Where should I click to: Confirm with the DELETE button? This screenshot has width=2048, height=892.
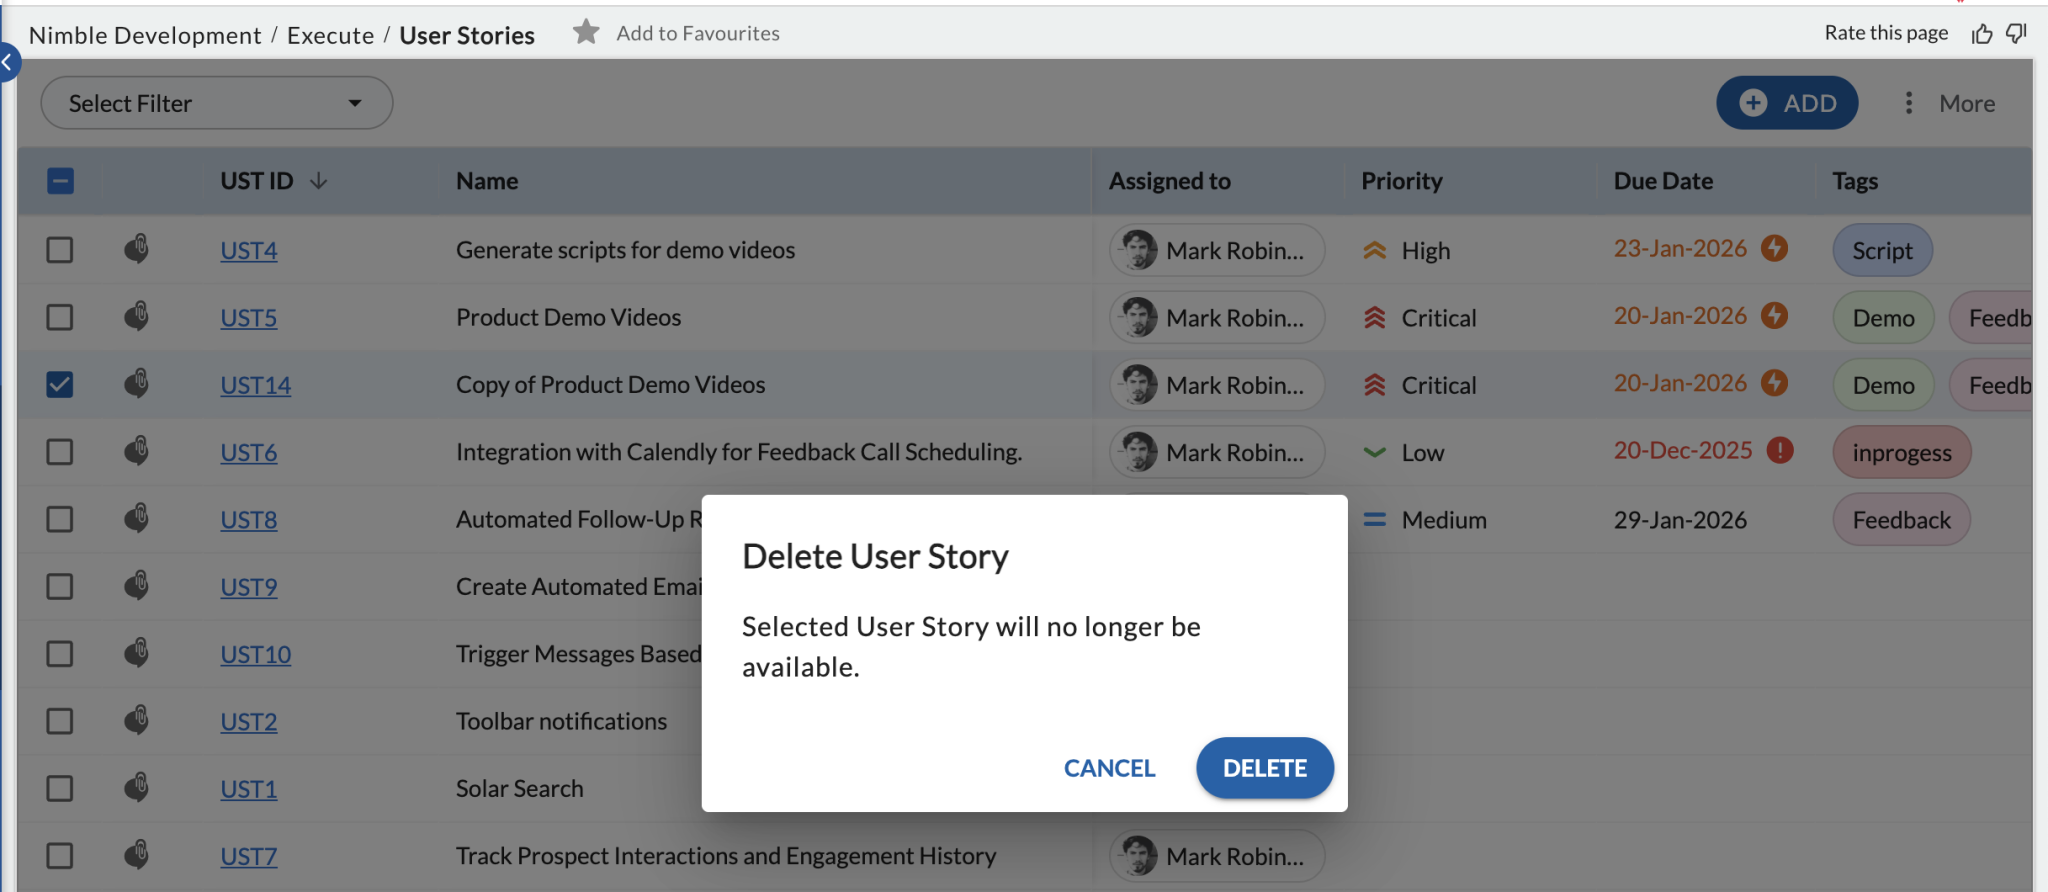click(1265, 768)
